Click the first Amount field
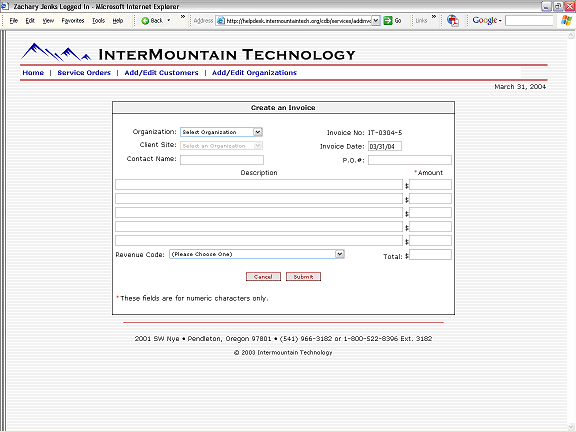Screen dimensions: 576x432 [x=431, y=184]
